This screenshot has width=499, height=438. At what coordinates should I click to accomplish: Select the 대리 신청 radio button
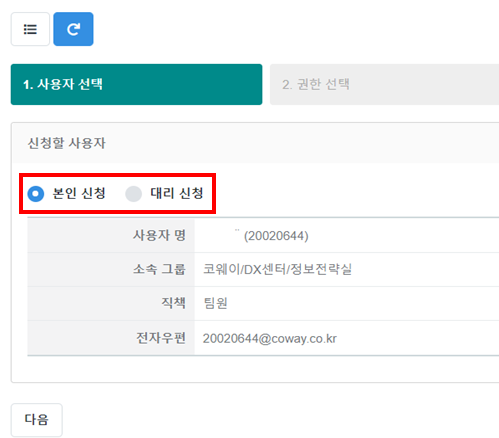click(133, 194)
